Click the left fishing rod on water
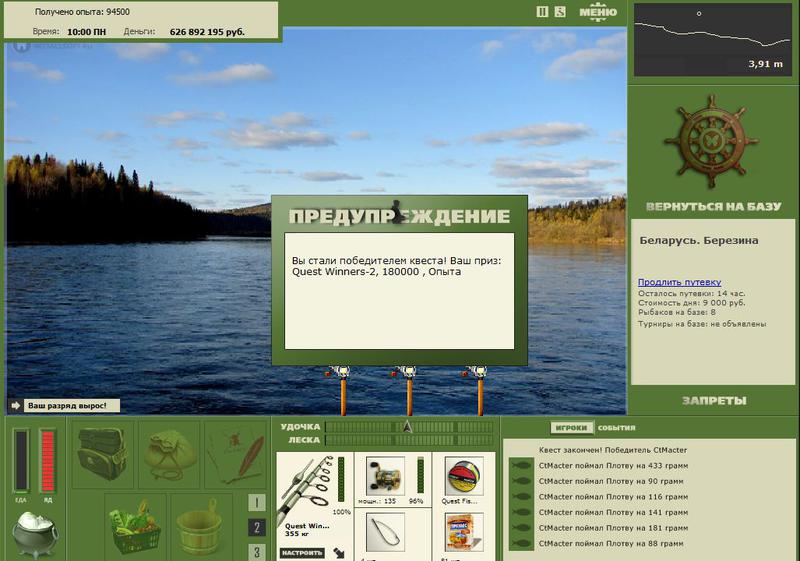This screenshot has height=561, width=800. (340, 390)
